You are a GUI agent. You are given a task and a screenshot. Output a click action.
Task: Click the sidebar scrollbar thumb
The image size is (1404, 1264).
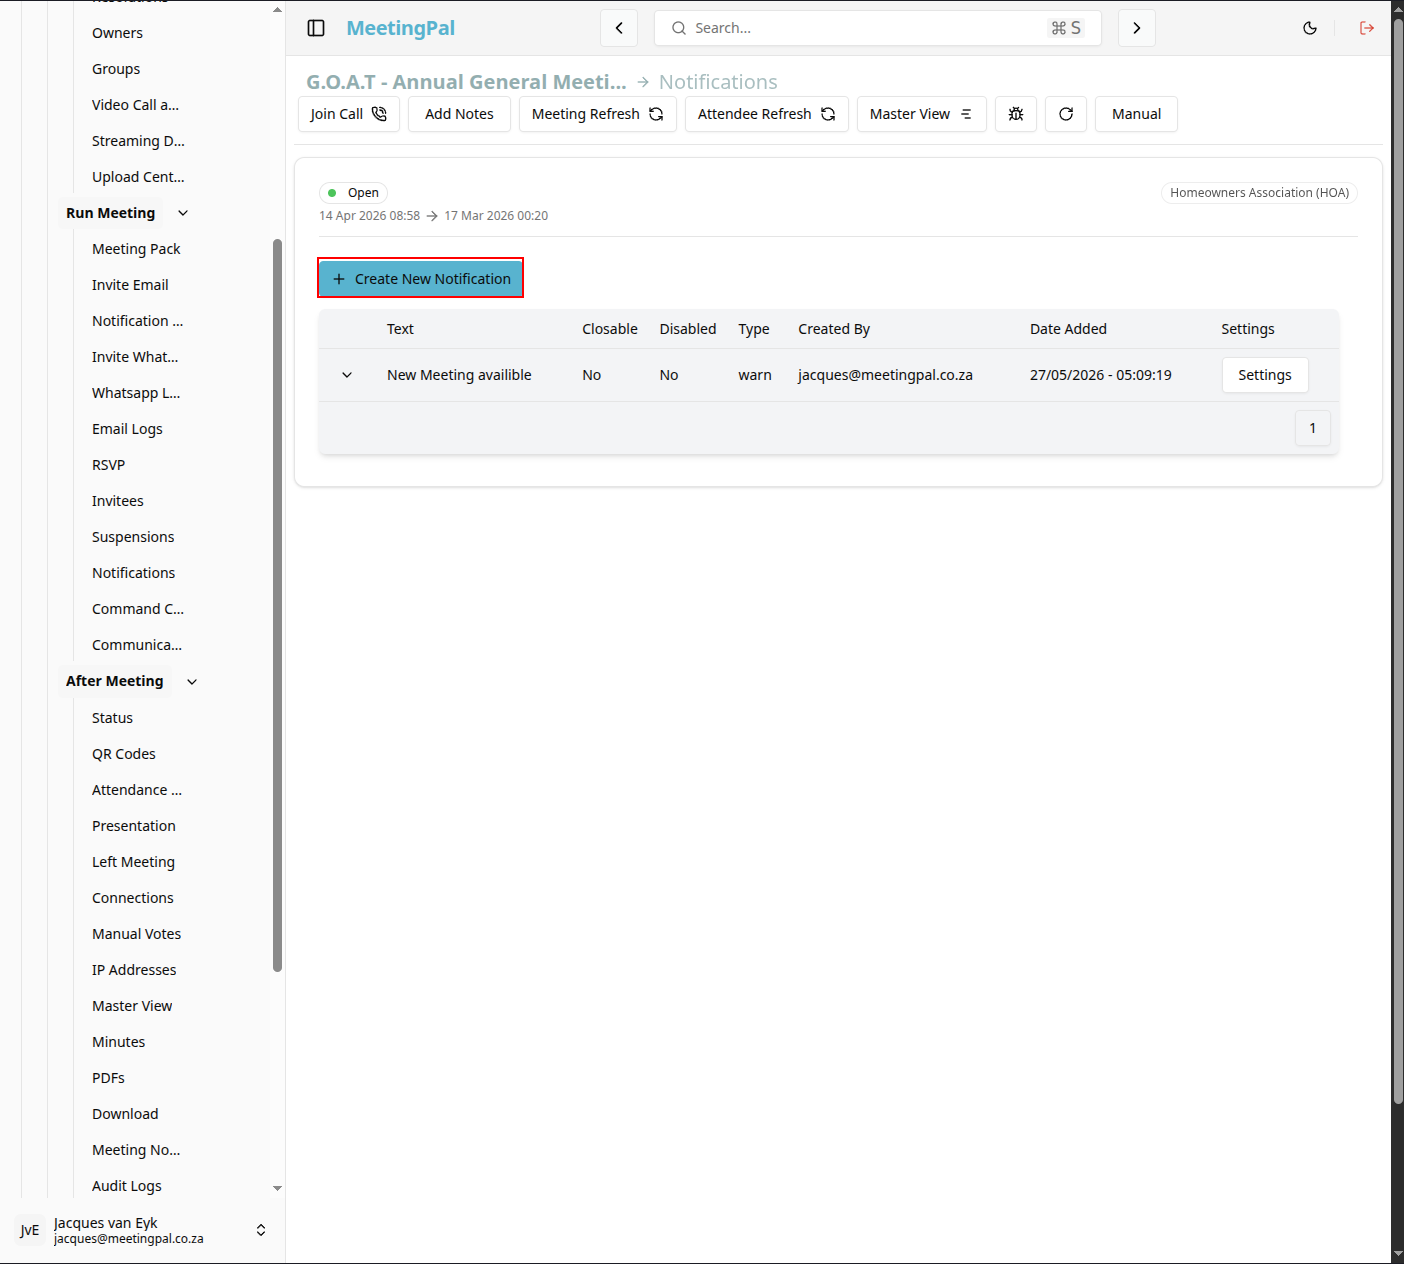[277, 605]
